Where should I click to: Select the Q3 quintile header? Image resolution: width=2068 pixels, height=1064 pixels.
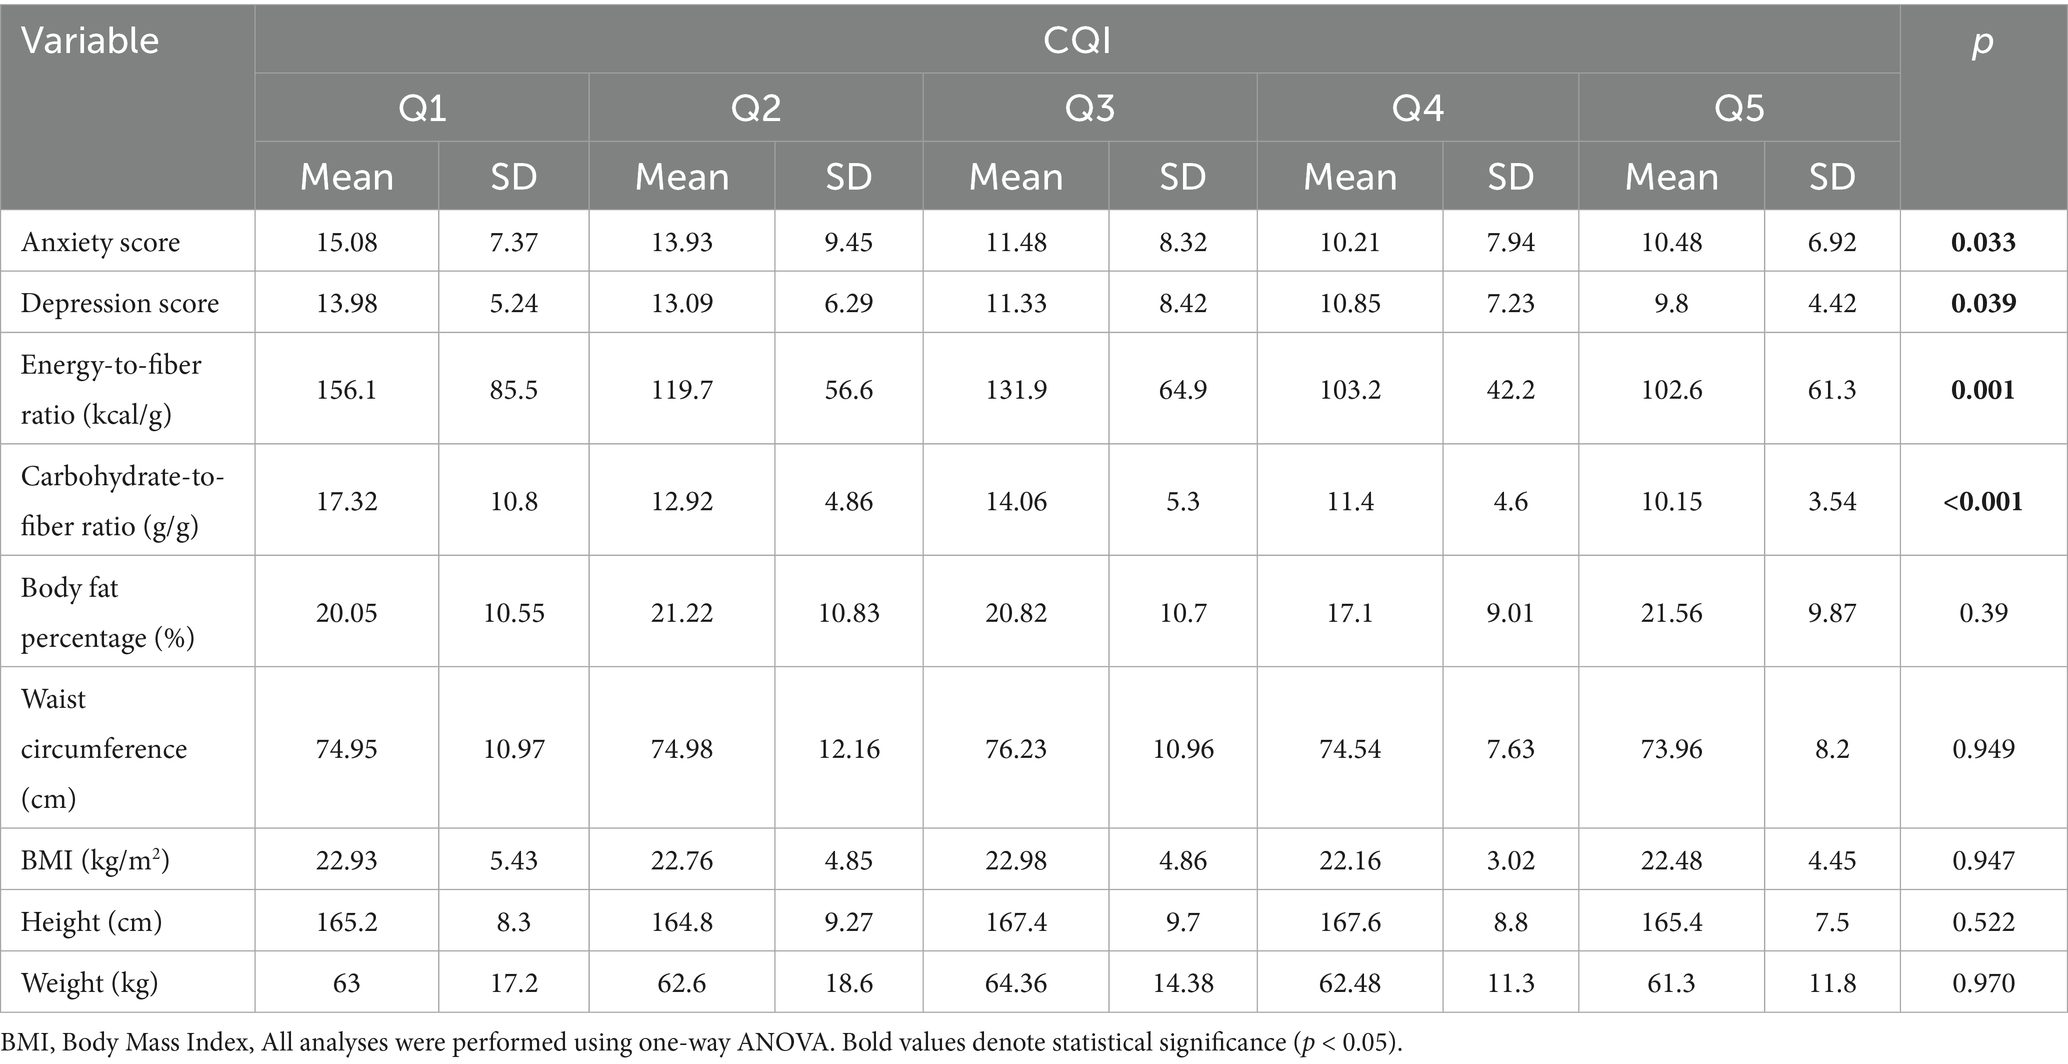click(1089, 108)
